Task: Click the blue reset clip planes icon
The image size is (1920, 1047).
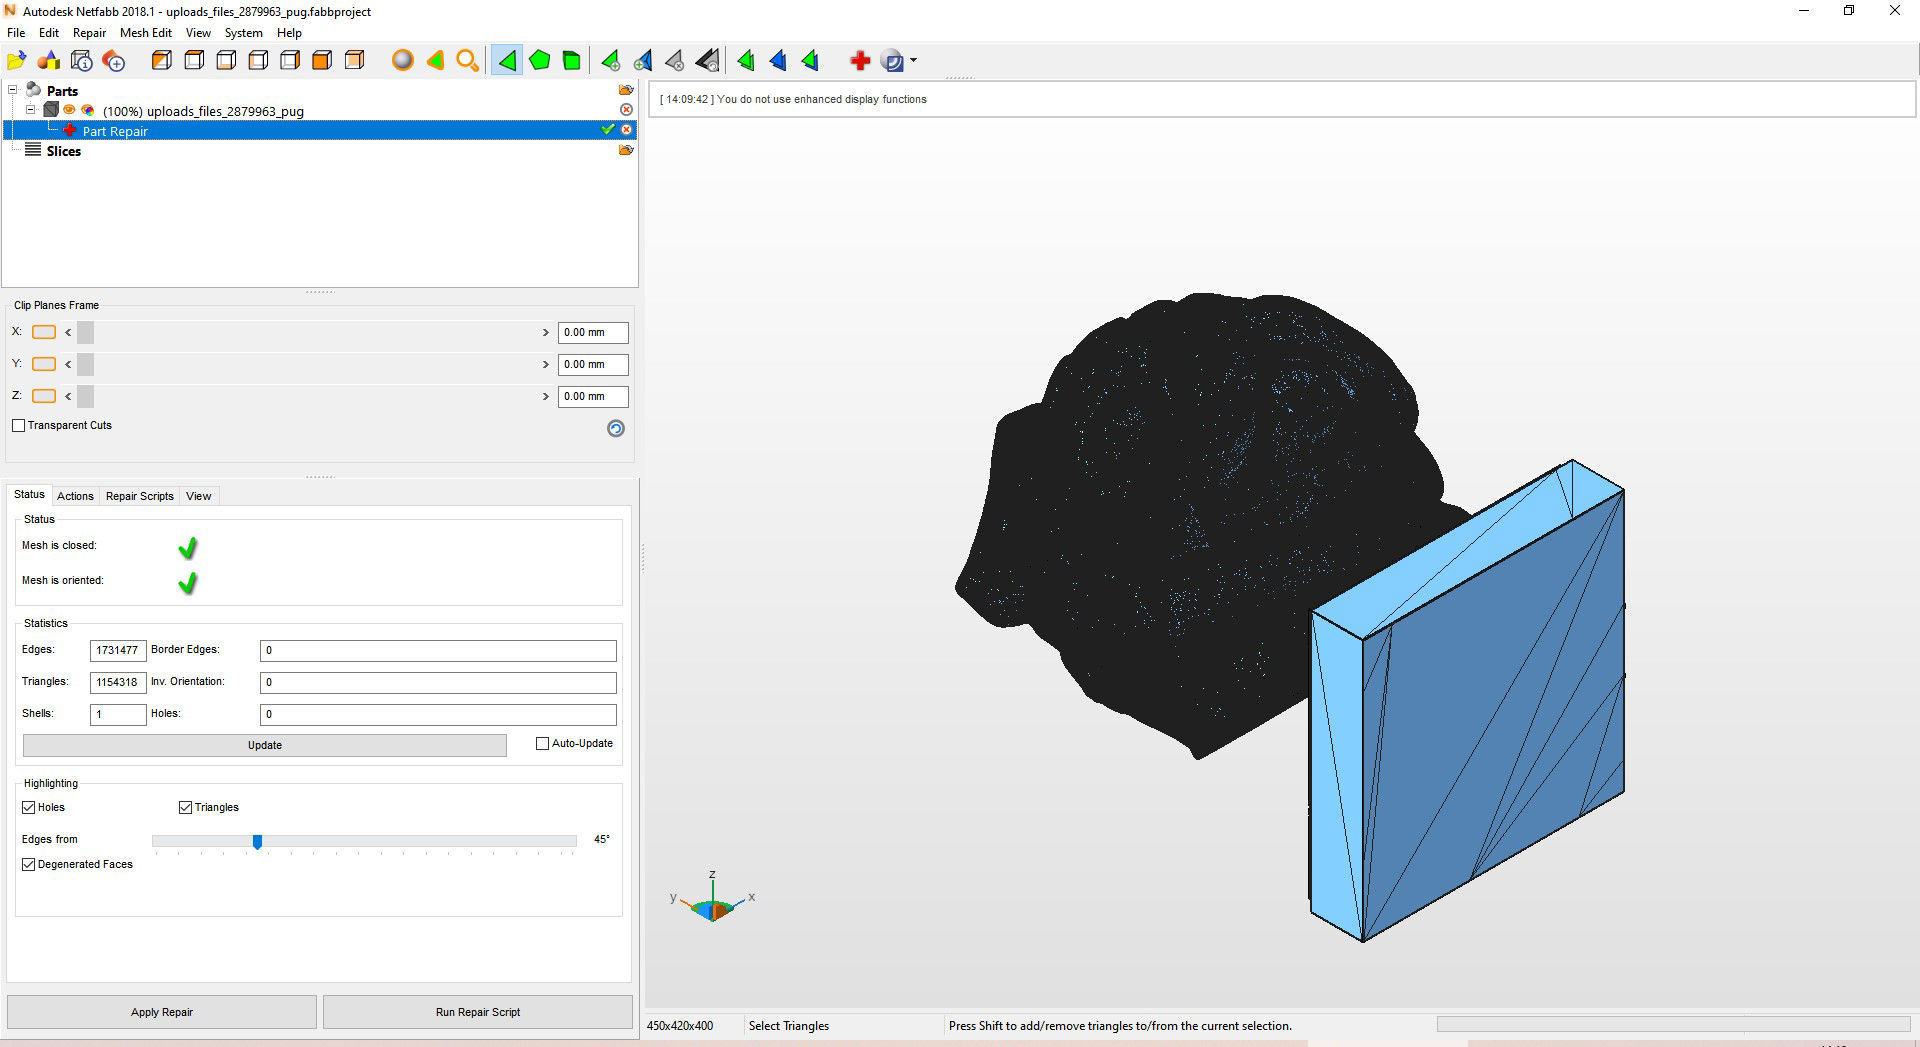Action: pos(616,428)
